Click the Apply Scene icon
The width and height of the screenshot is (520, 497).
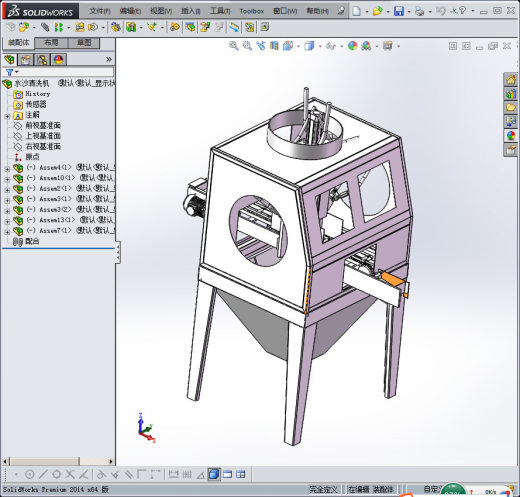pos(366,46)
